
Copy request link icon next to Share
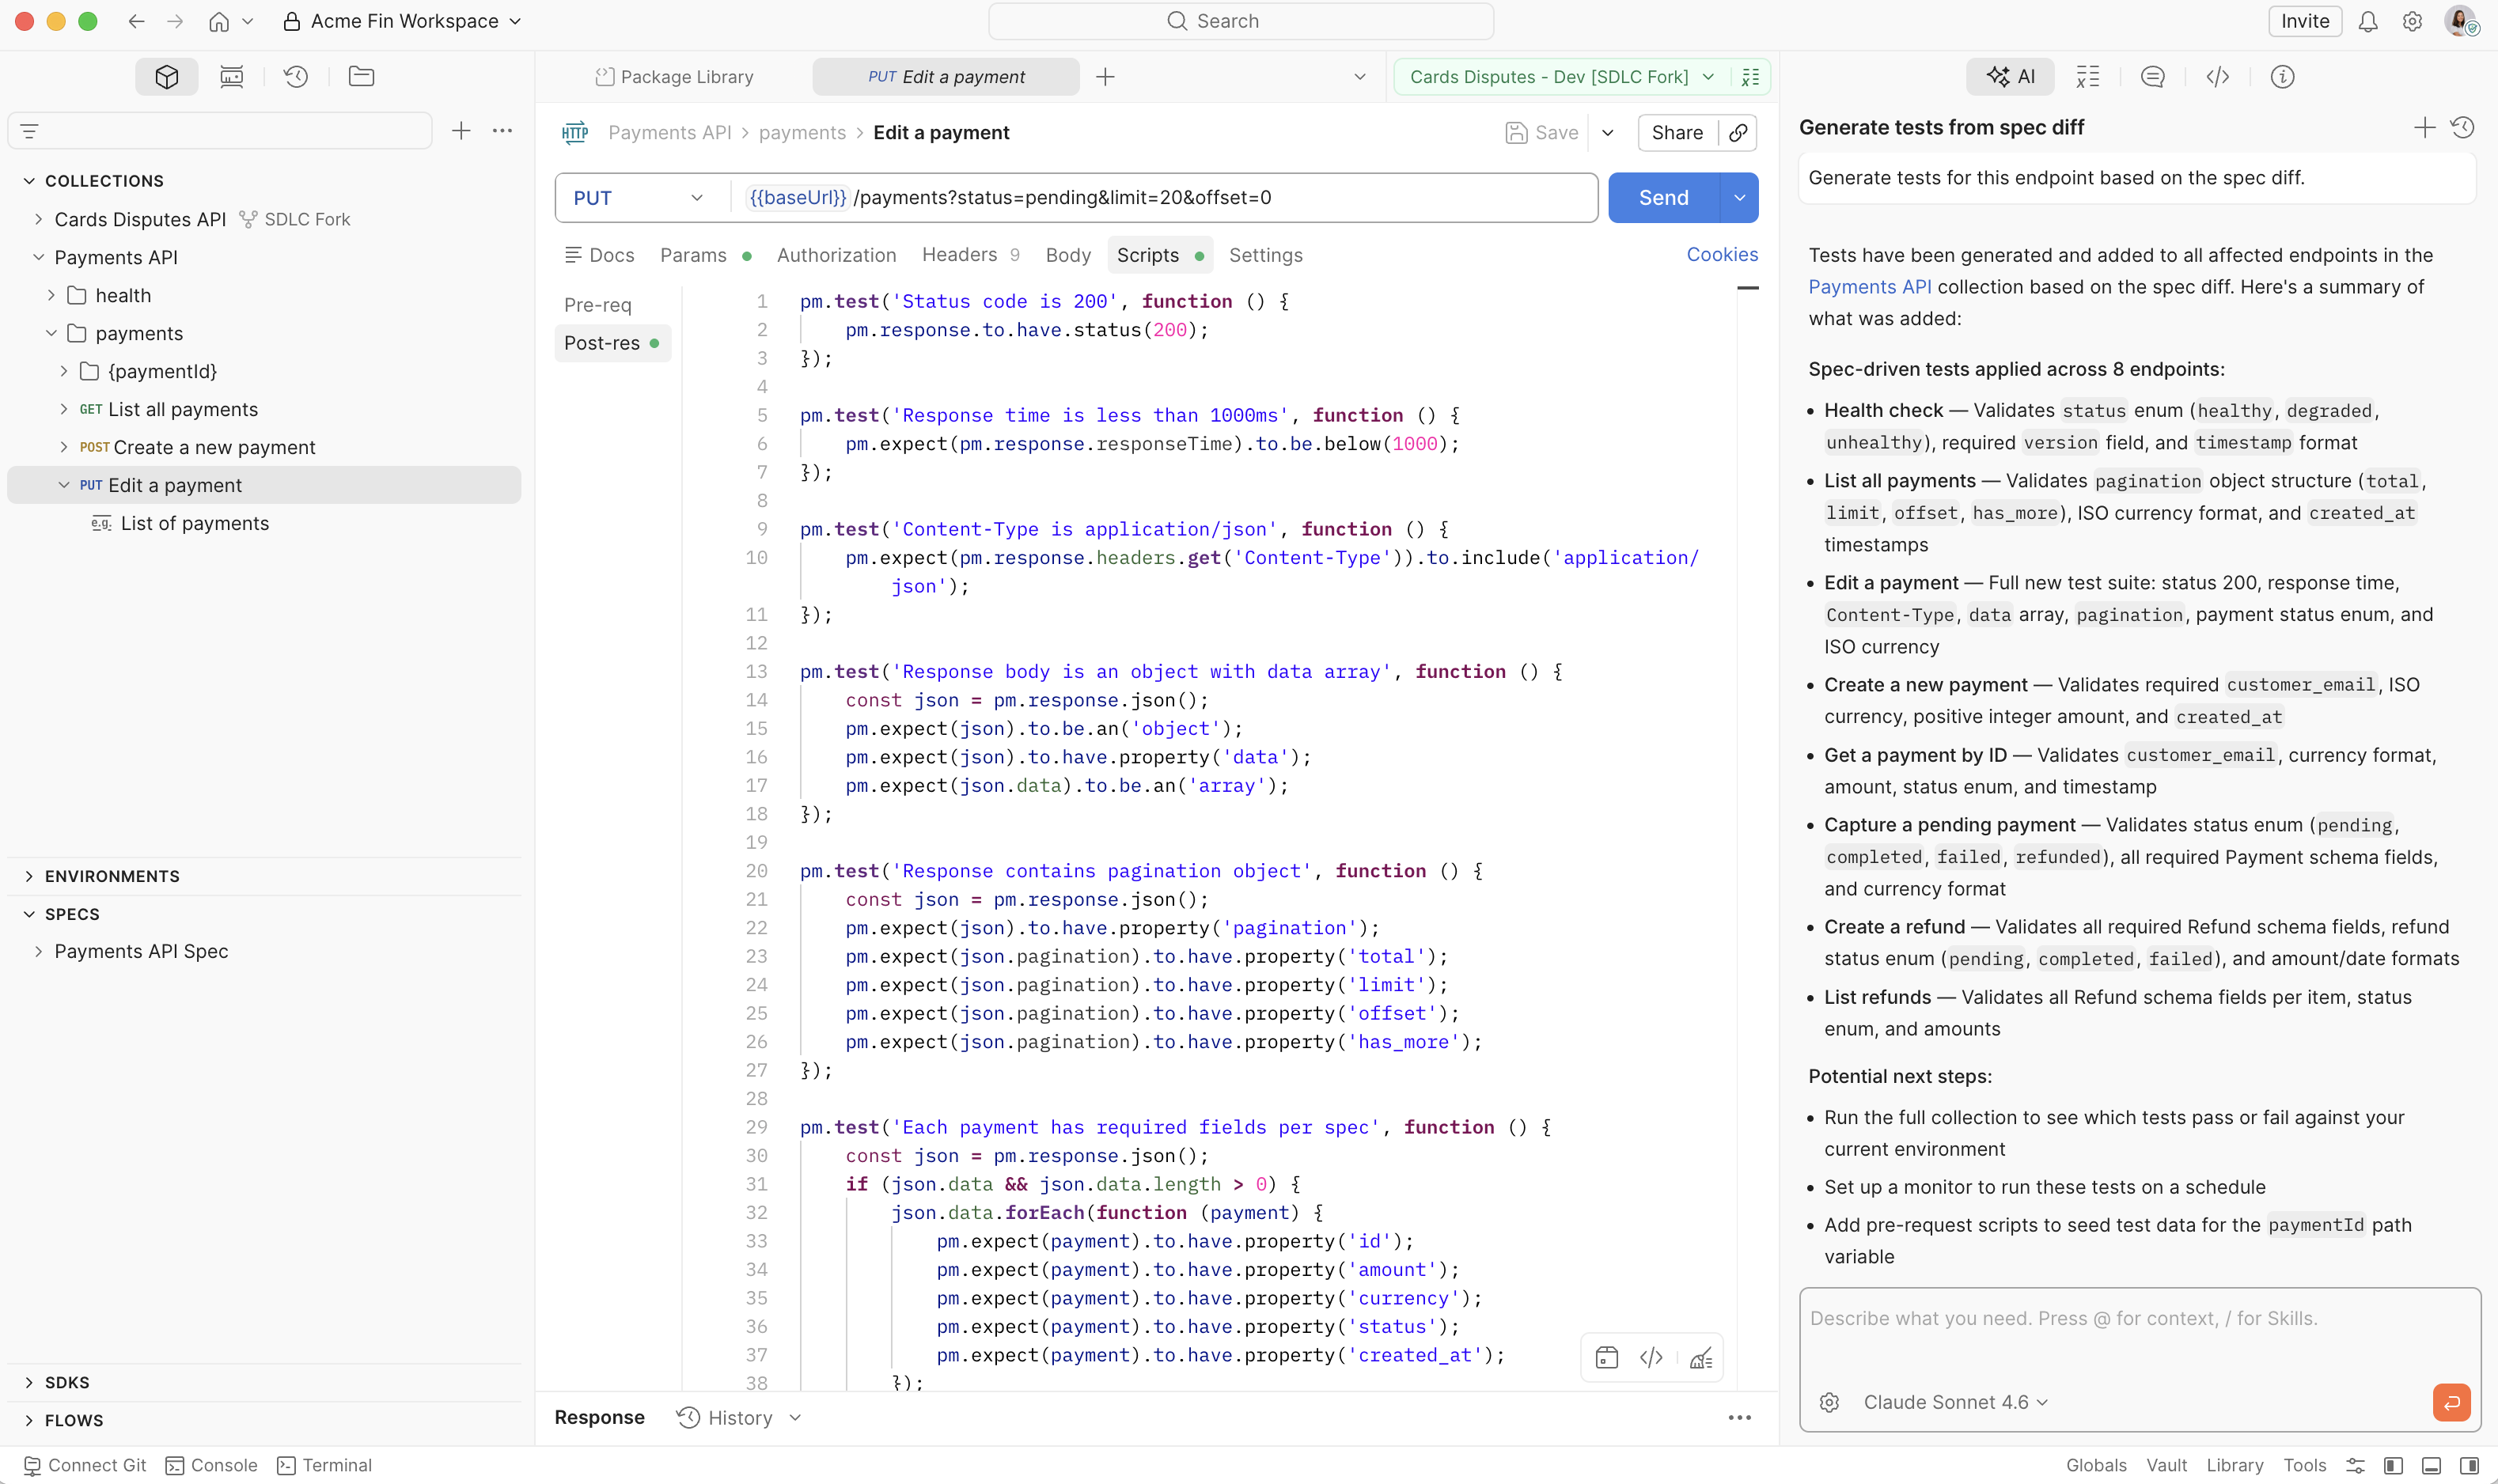click(1738, 133)
